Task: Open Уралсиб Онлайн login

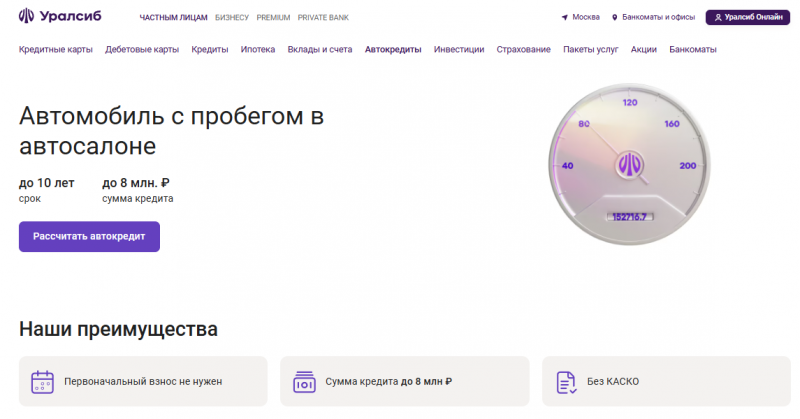Action: click(747, 17)
